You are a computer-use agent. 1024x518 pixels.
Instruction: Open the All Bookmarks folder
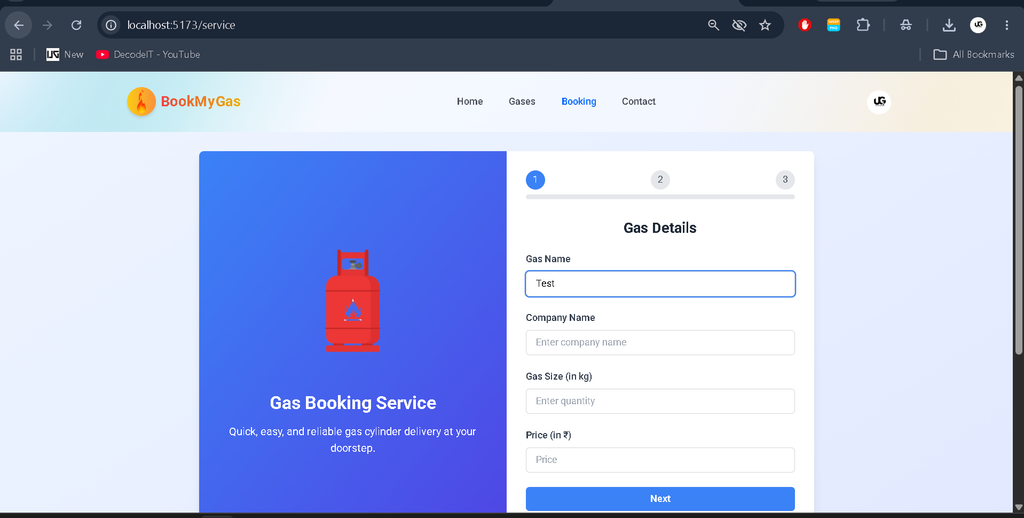pos(974,55)
